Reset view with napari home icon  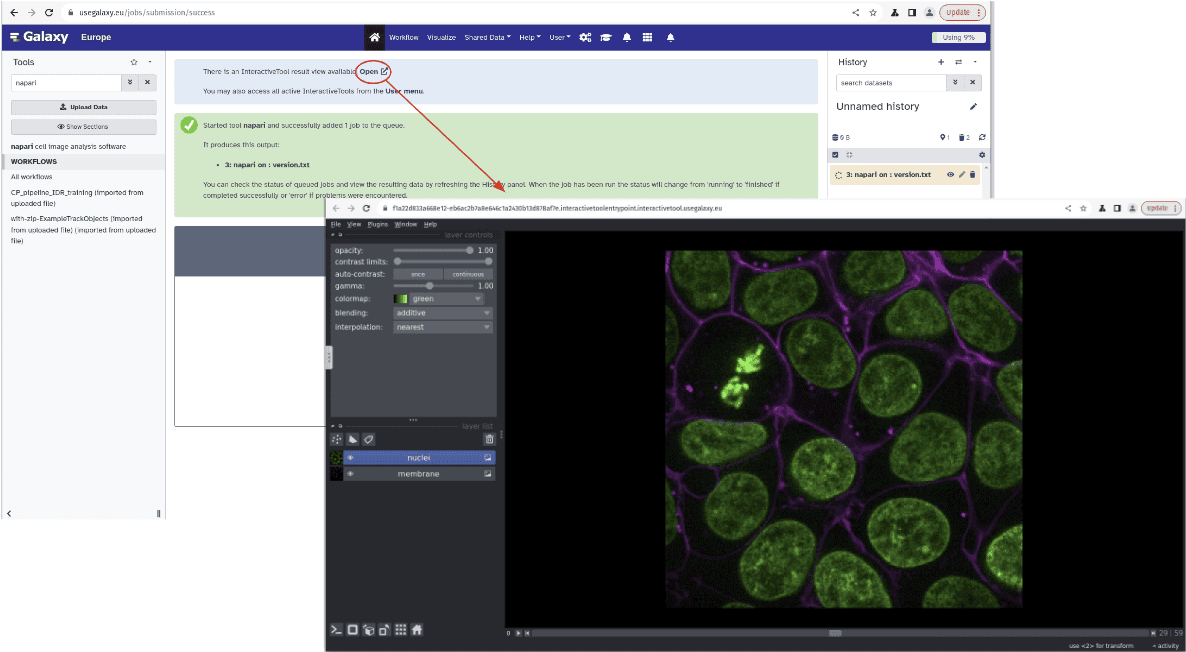(x=417, y=630)
